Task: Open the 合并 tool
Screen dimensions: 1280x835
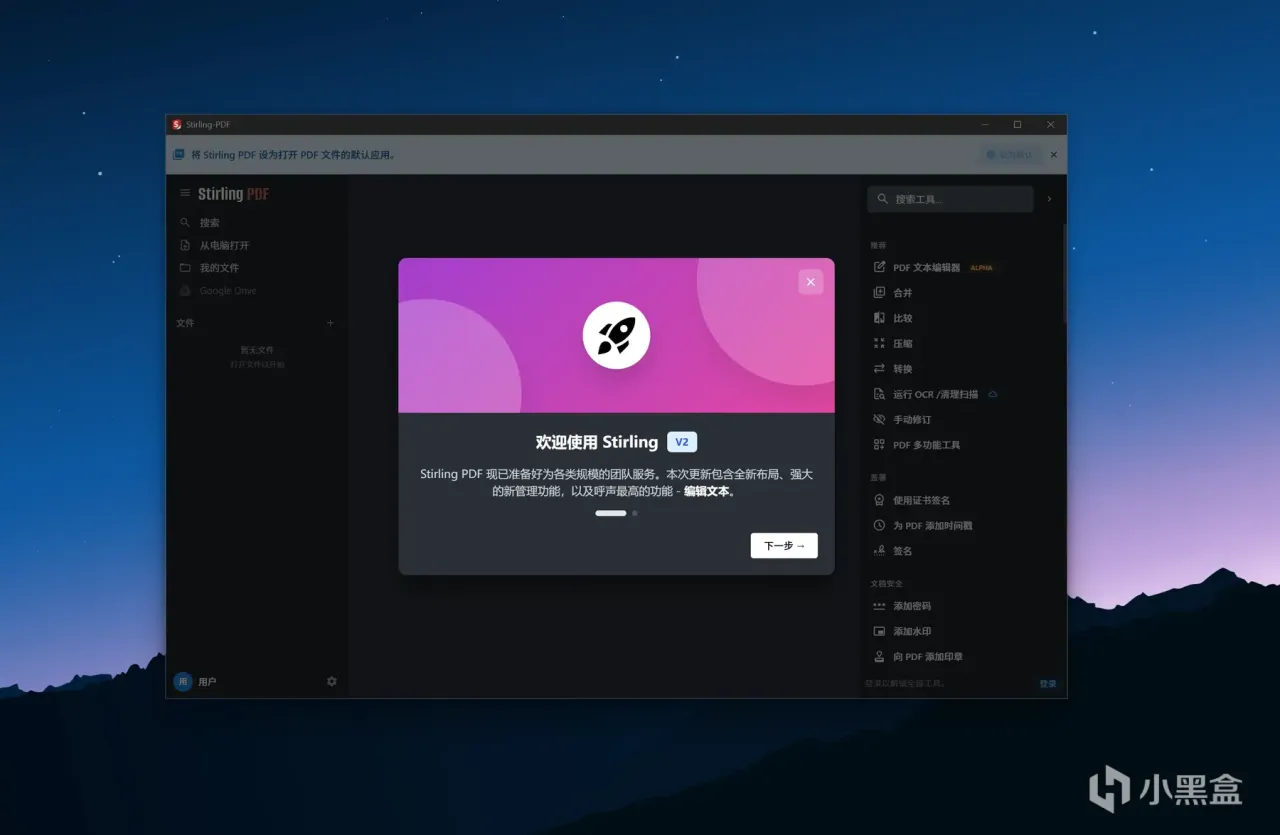Action: 902,293
